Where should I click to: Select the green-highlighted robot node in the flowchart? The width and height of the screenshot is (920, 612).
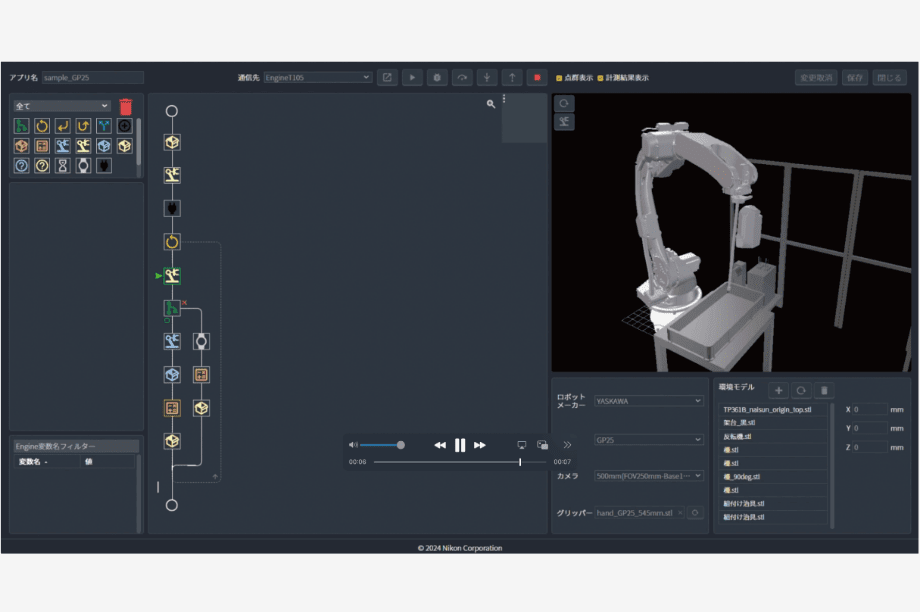coord(172,275)
